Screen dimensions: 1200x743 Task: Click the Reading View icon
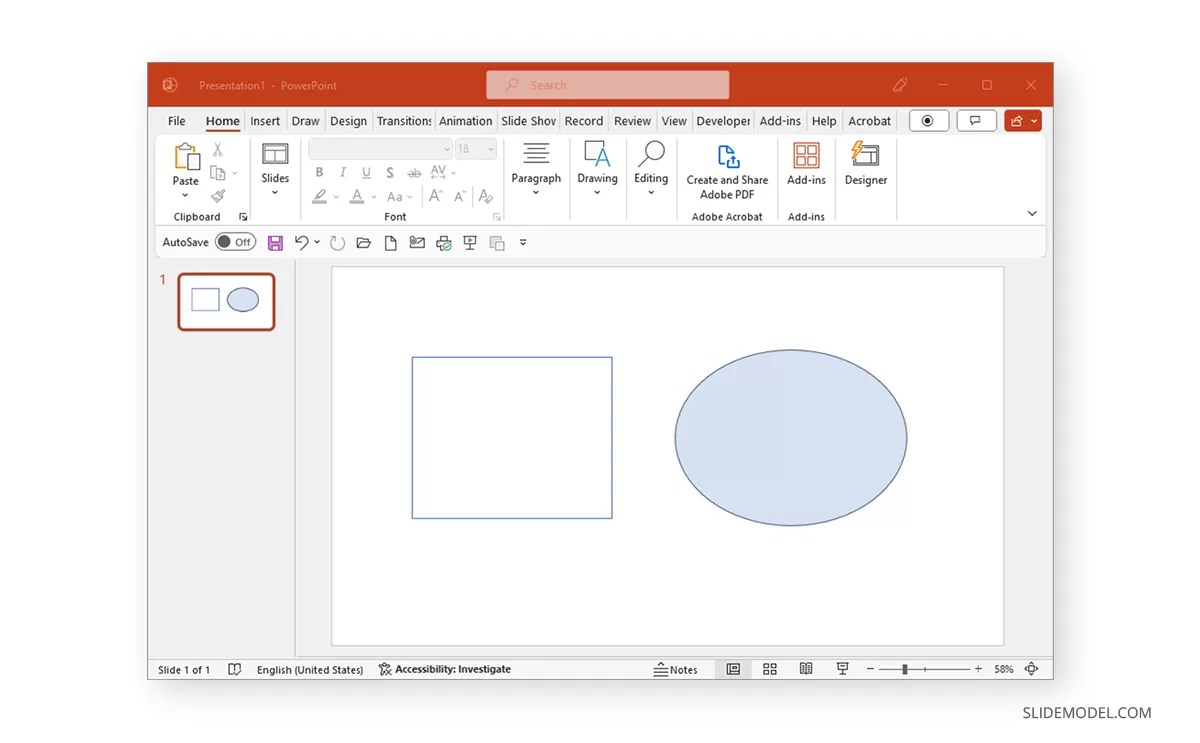[806, 669]
